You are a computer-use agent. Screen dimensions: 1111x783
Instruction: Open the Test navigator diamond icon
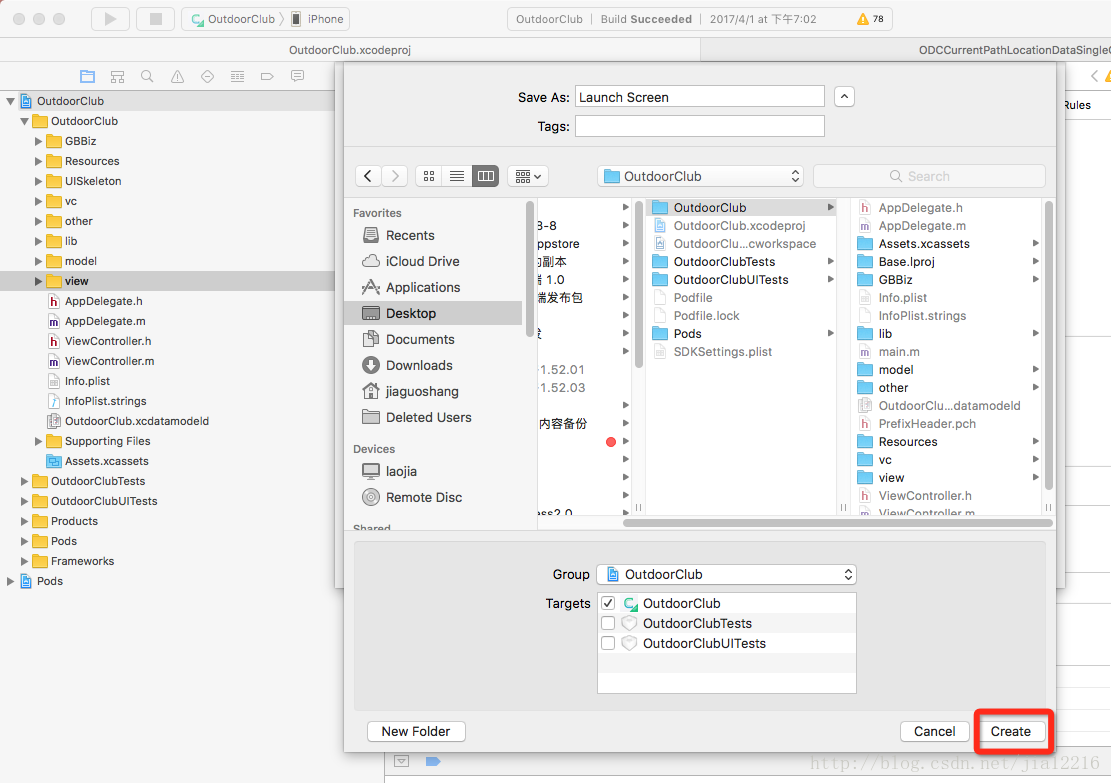[x=208, y=77]
